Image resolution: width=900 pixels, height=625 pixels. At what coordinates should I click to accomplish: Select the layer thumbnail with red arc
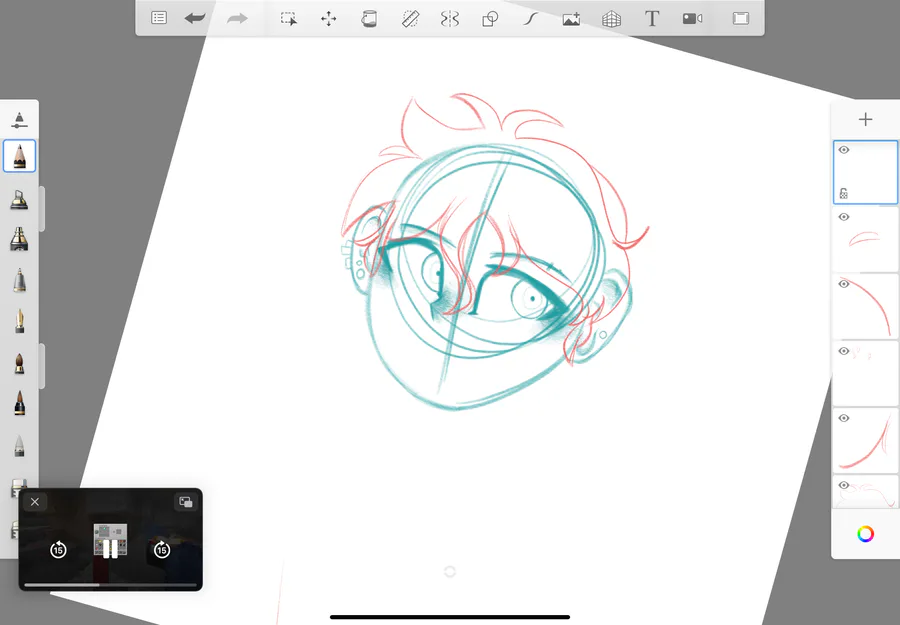pos(866,307)
